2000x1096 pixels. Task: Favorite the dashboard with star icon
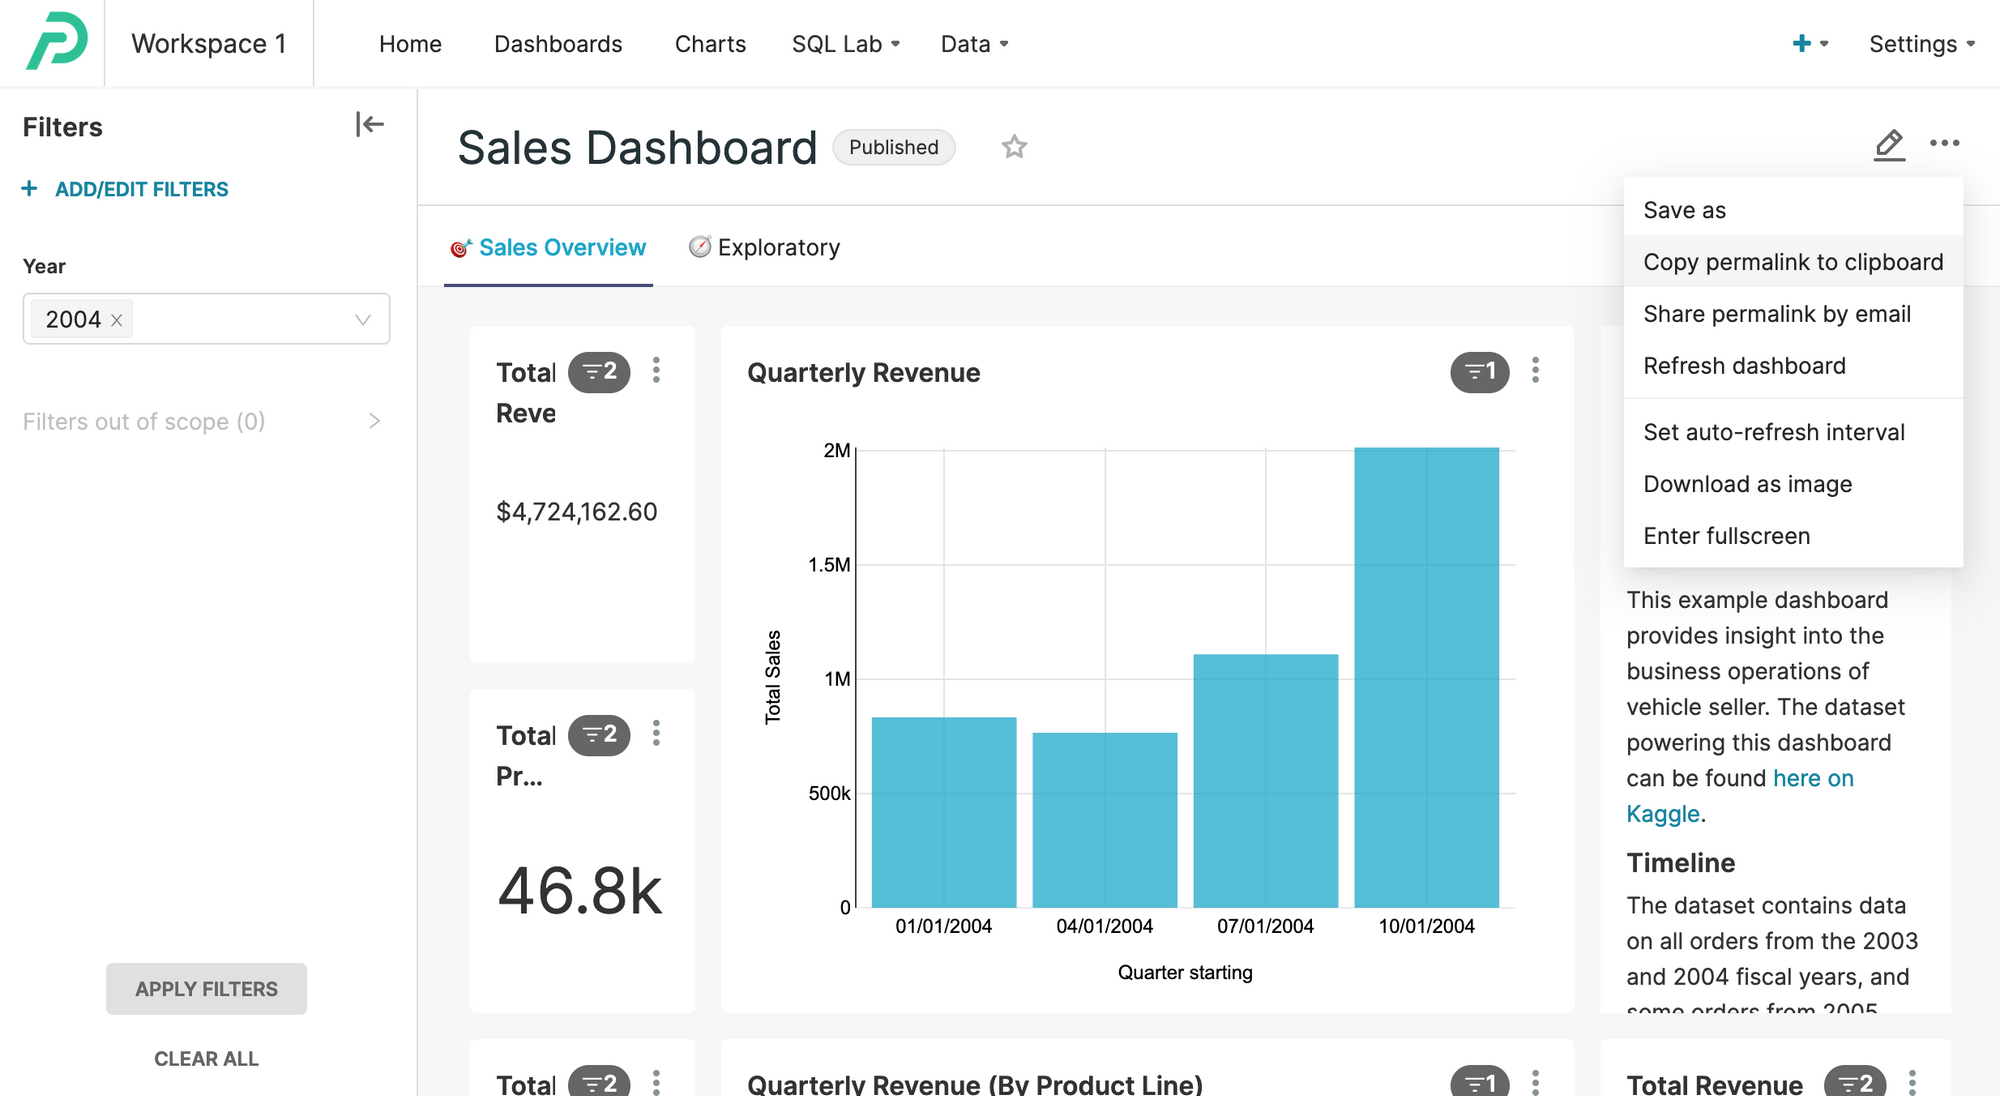(x=1014, y=147)
